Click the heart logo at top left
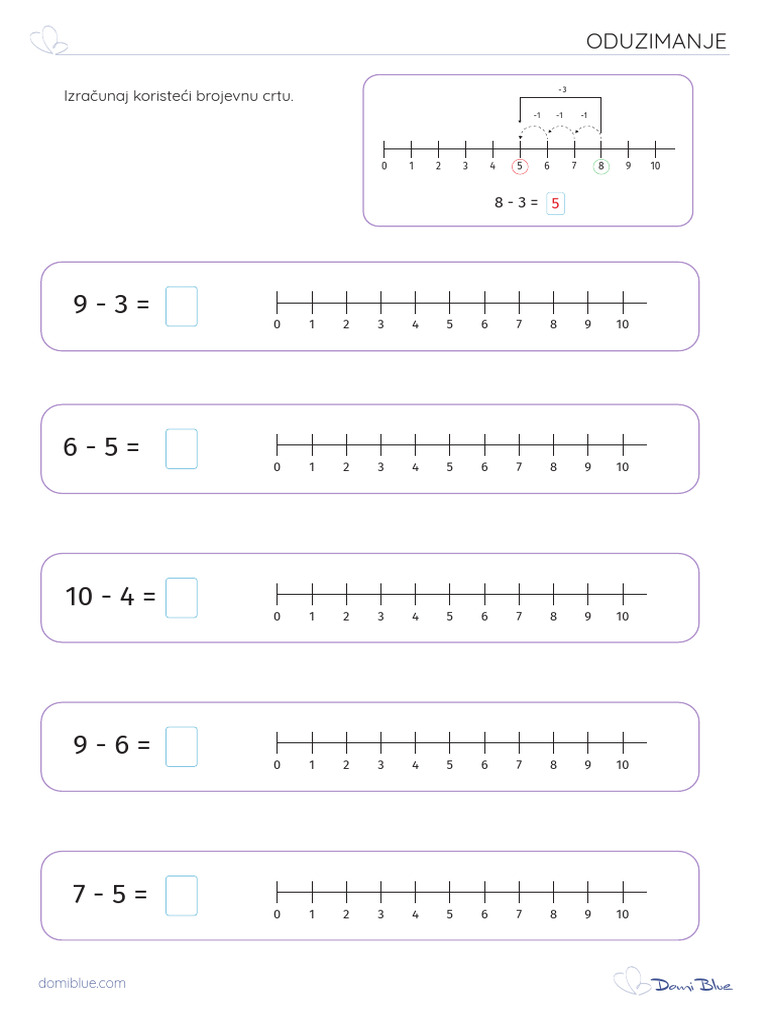The height and width of the screenshot is (1024, 768). 49,40
